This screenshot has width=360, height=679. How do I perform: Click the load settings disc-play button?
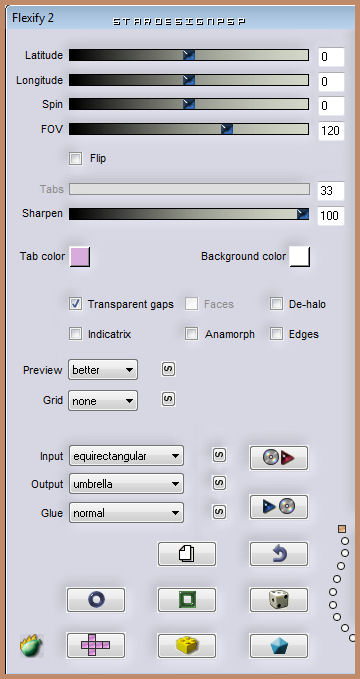pyautogui.click(x=279, y=458)
